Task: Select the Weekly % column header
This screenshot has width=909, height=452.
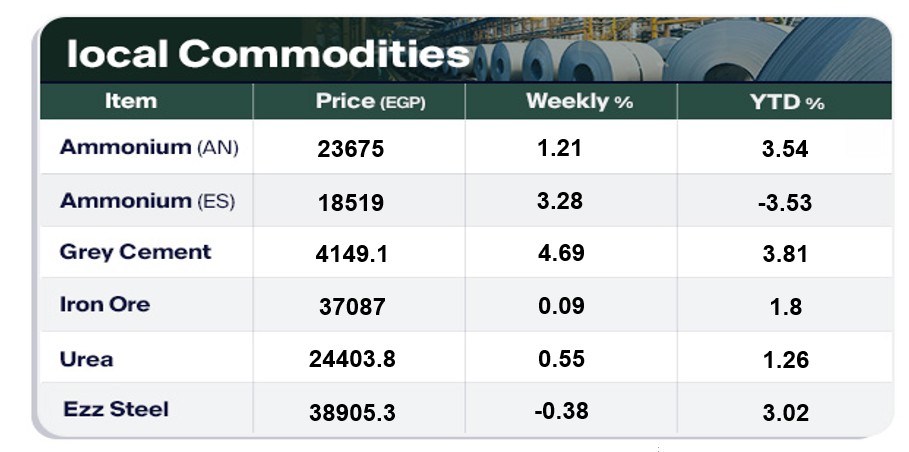Action: click(x=579, y=101)
